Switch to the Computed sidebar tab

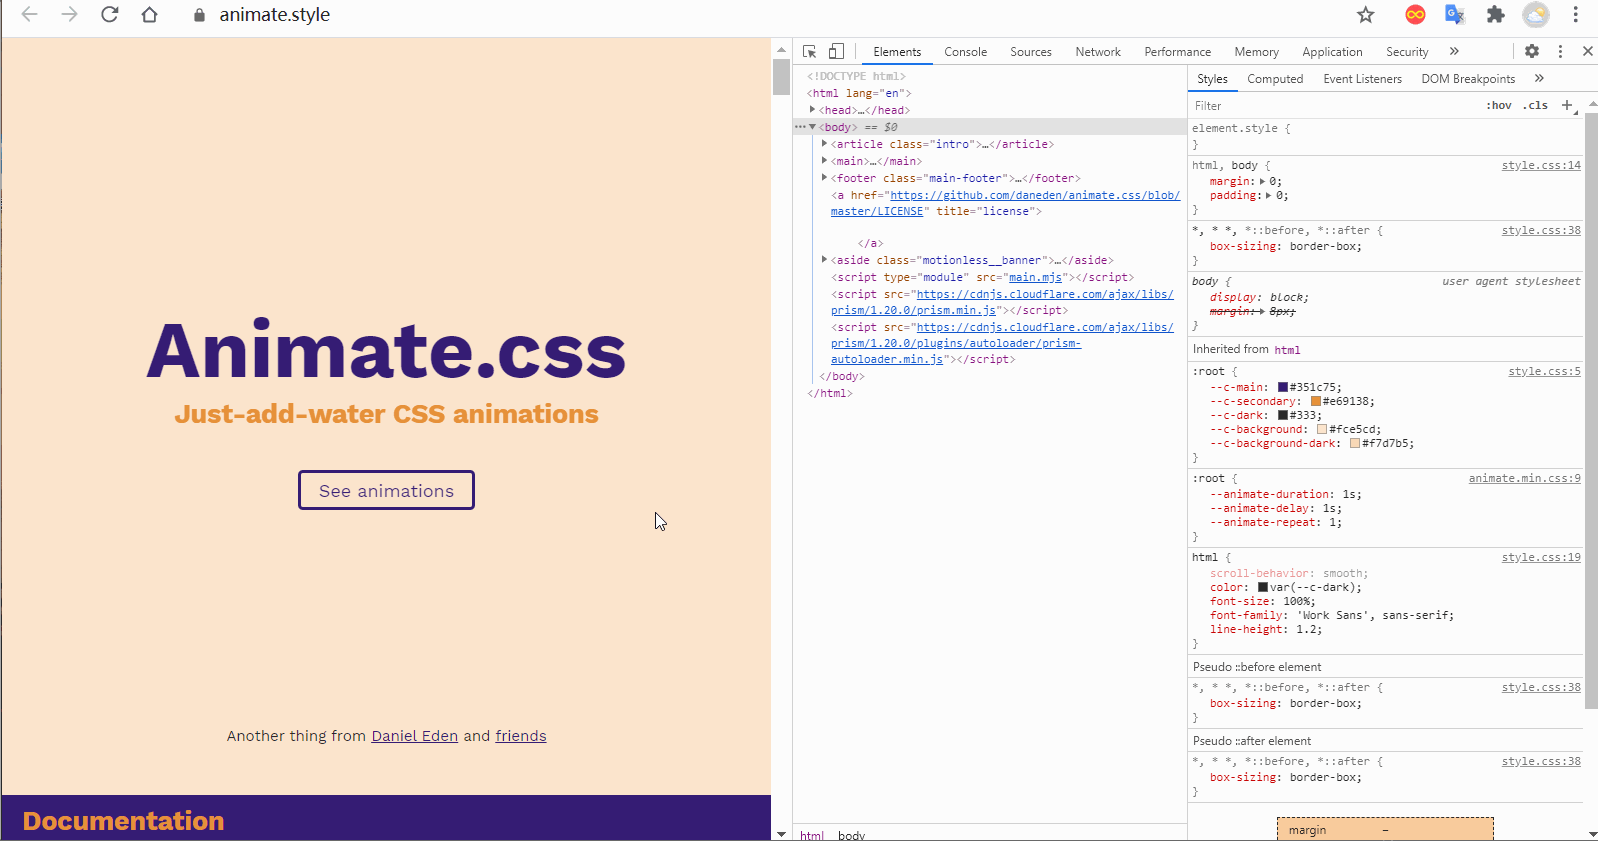pyautogui.click(x=1275, y=79)
